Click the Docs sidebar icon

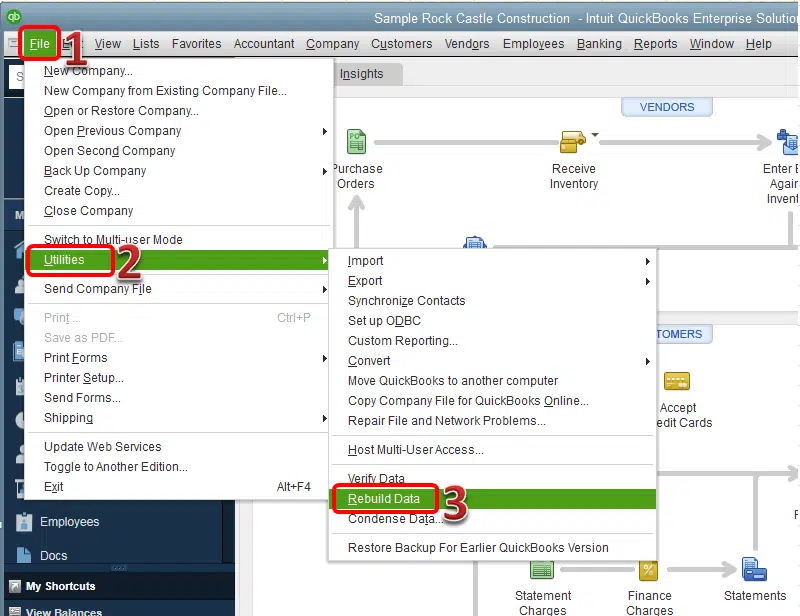[23, 555]
